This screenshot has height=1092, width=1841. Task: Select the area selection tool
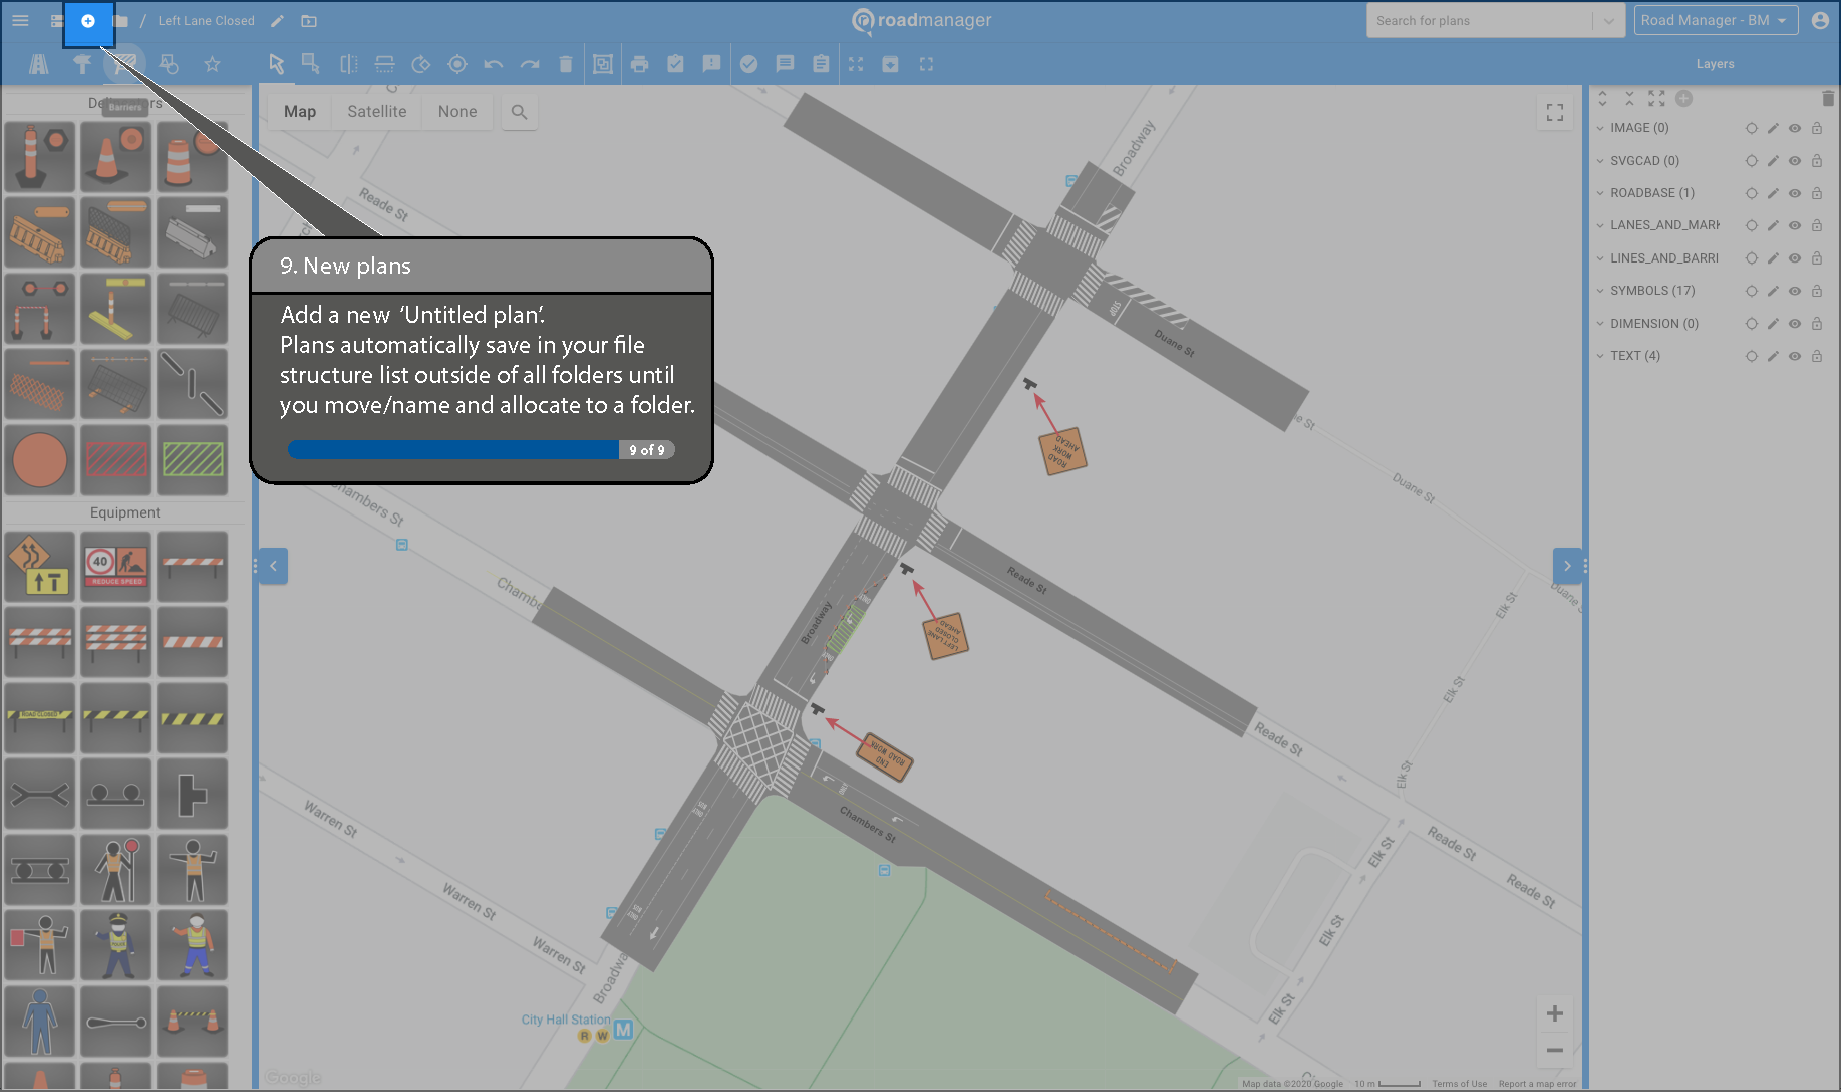tap(311, 64)
